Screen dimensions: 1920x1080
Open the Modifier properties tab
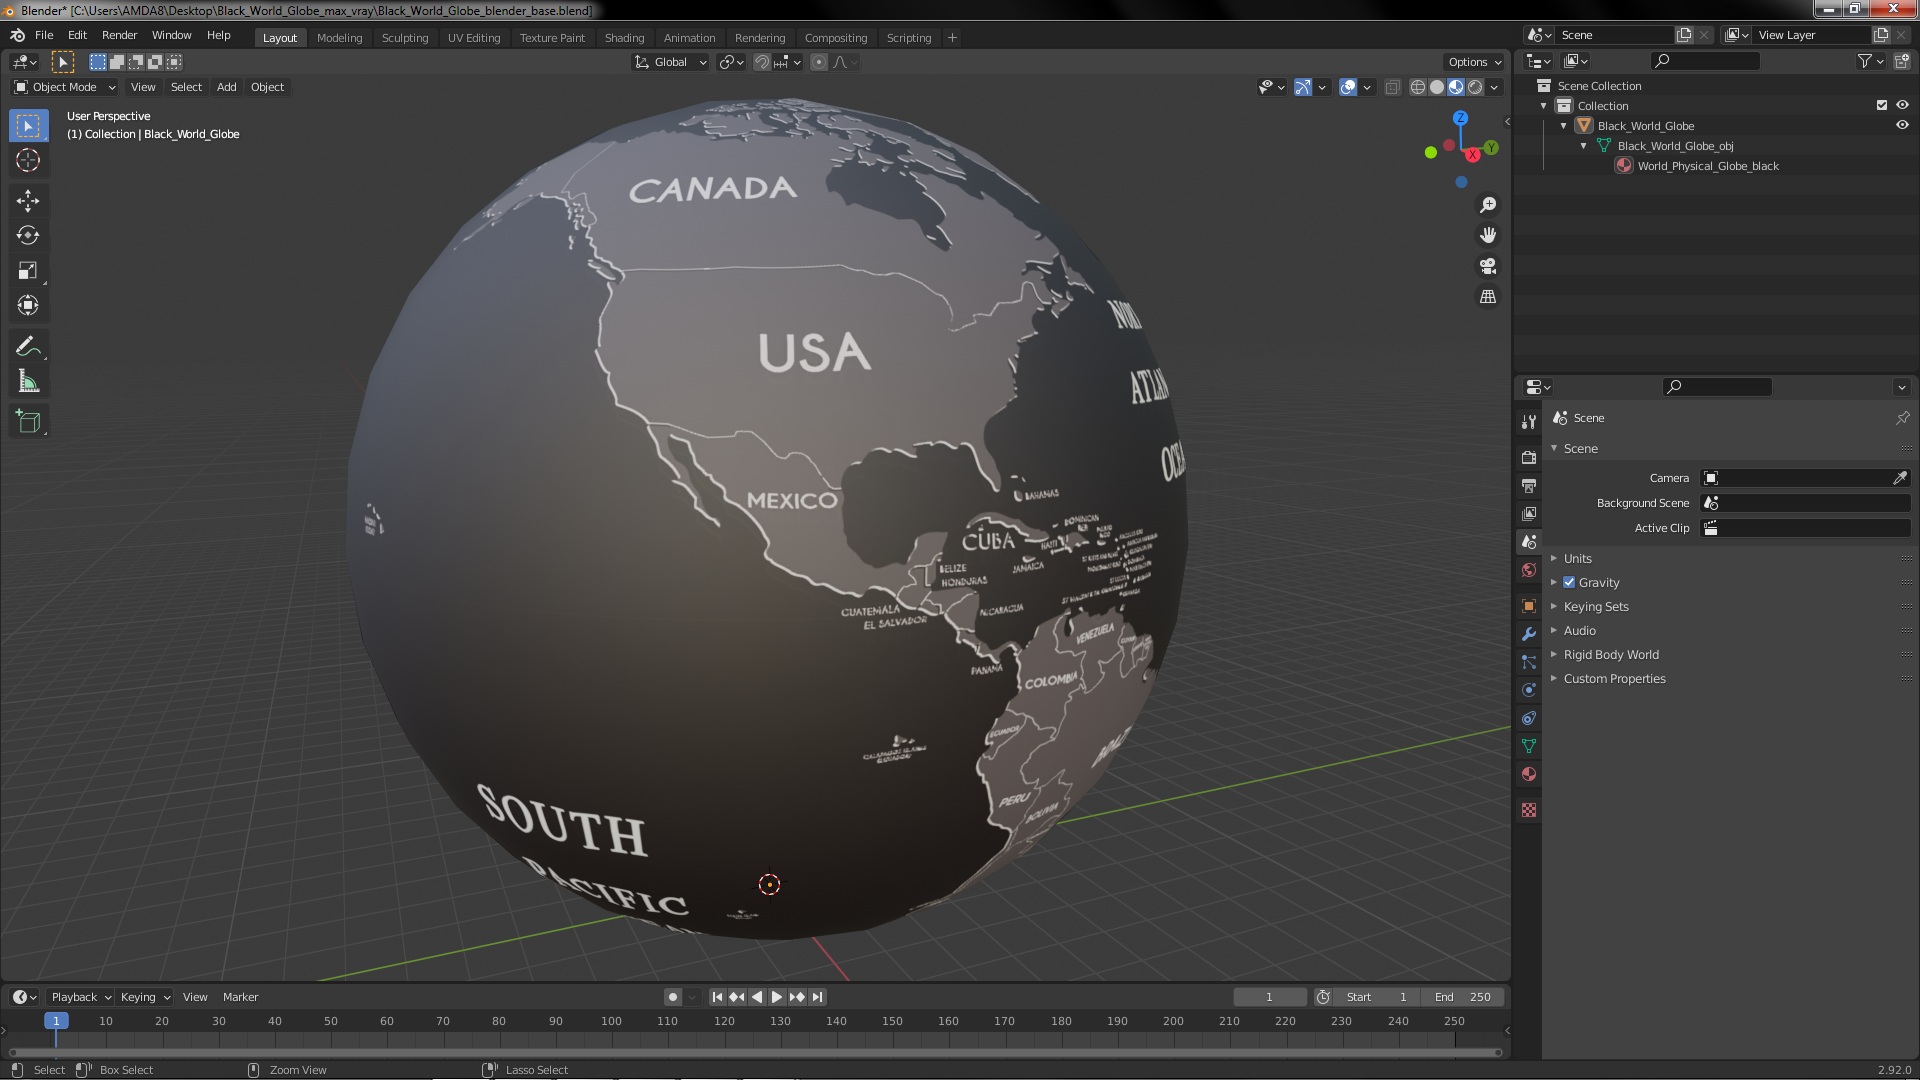[x=1528, y=634]
